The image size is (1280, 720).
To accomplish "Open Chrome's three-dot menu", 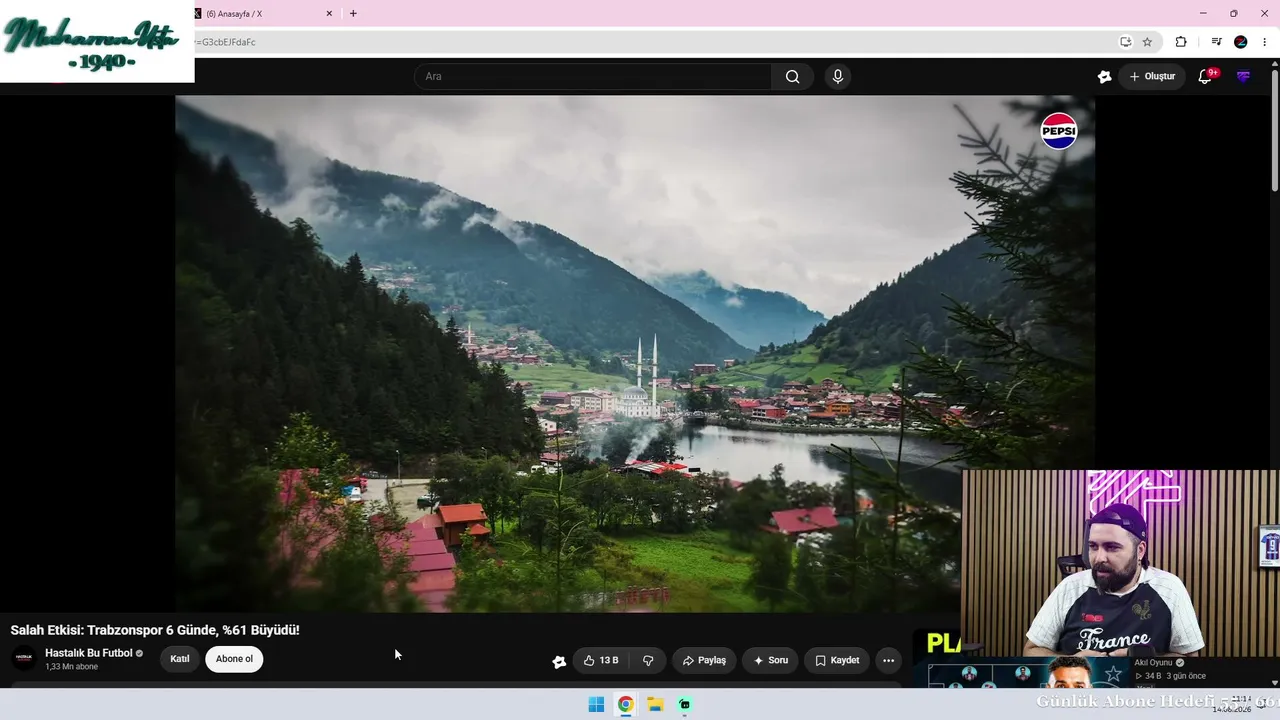I will pos(1264,42).
